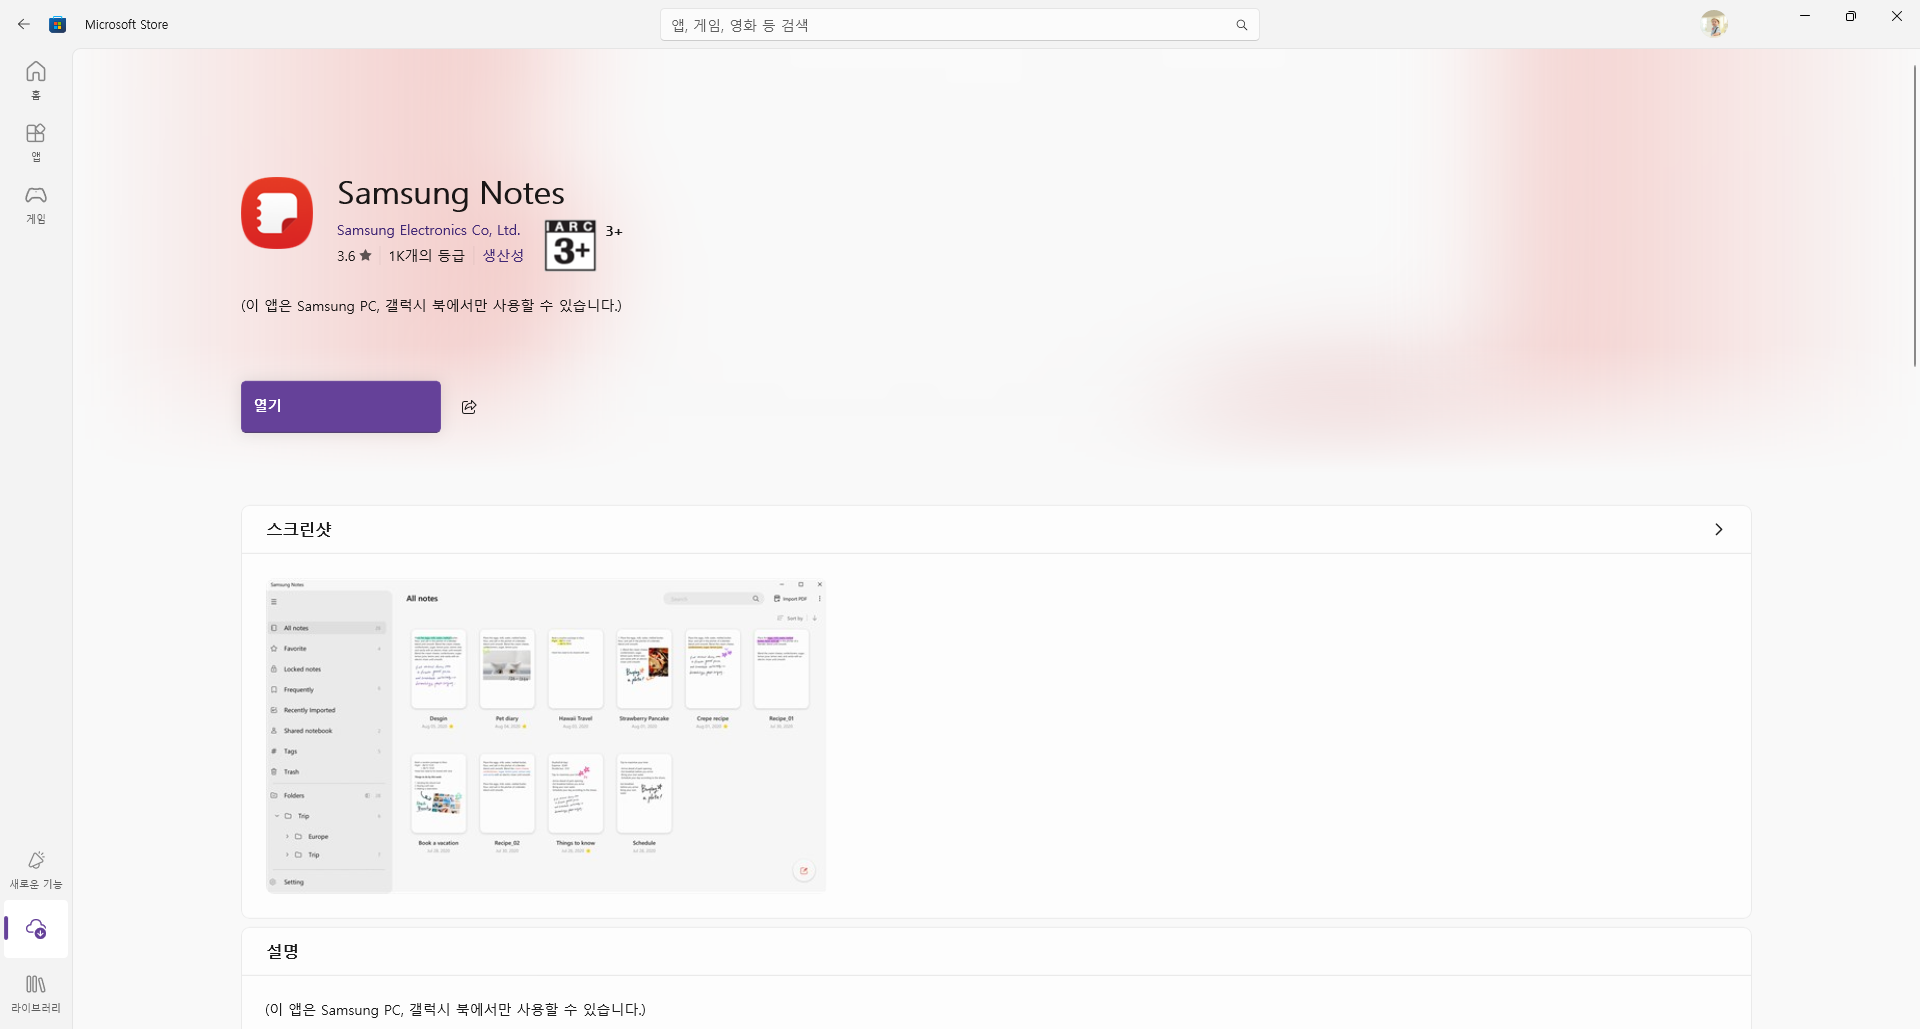Image resolution: width=1920 pixels, height=1029 pixels.
Task: Click the 3+ age rating text
Action: tap(614, 231)
